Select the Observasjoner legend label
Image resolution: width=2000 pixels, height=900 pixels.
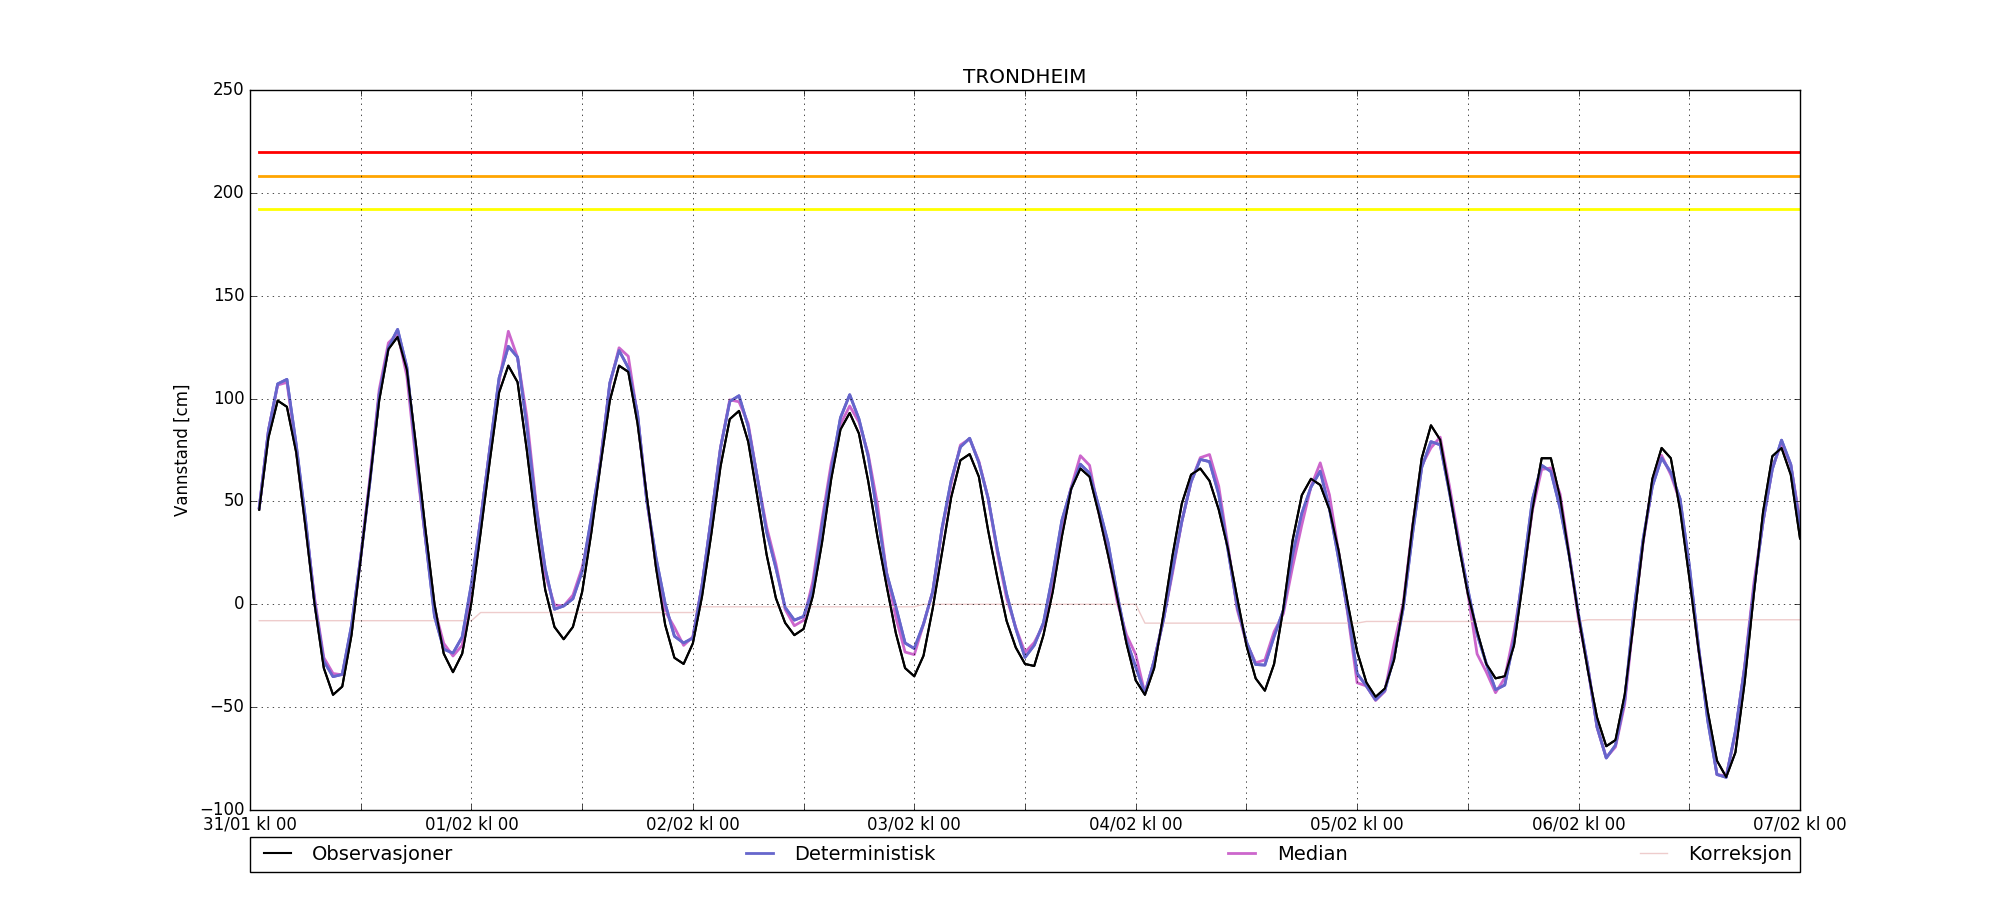point(381,854)
